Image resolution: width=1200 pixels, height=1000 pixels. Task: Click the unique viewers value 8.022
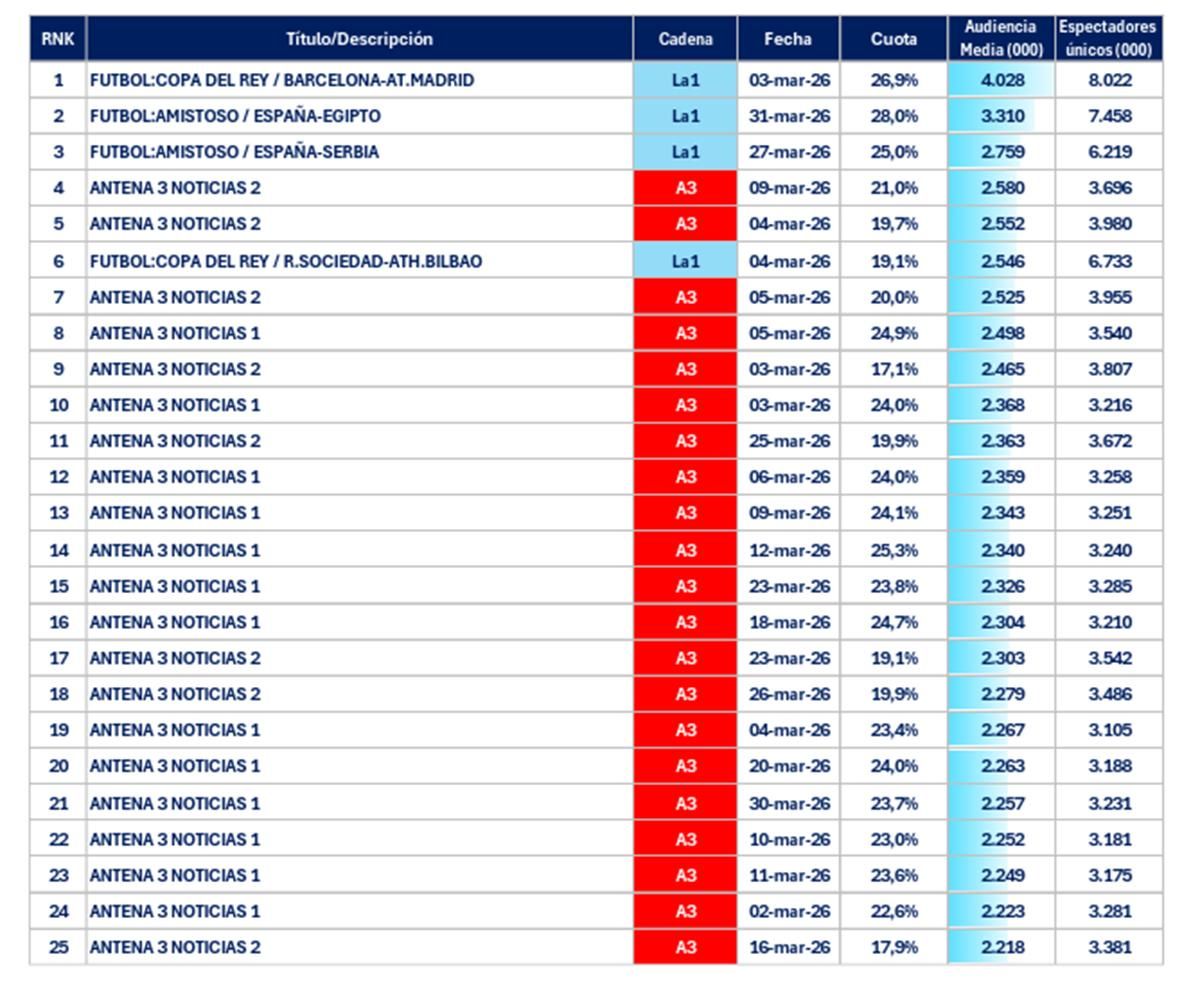pos(1109,80)
